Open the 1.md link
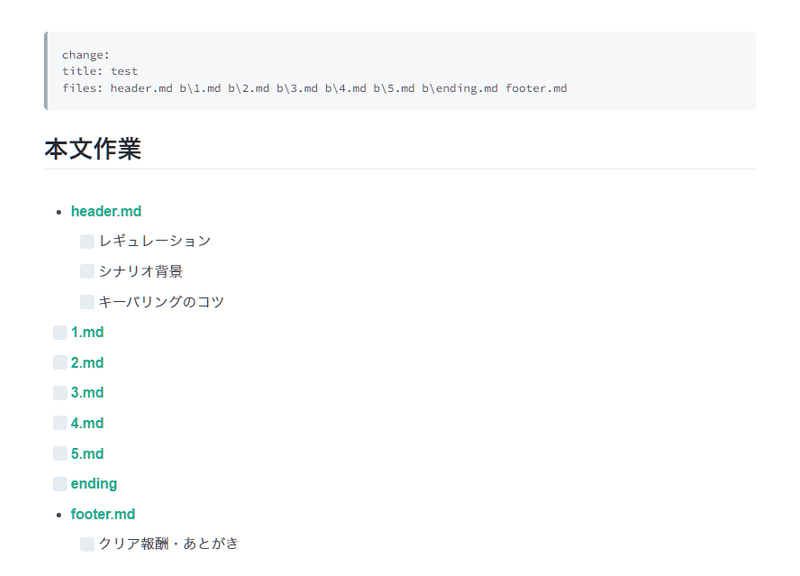800x576 pixels. (x=87, y=332)
